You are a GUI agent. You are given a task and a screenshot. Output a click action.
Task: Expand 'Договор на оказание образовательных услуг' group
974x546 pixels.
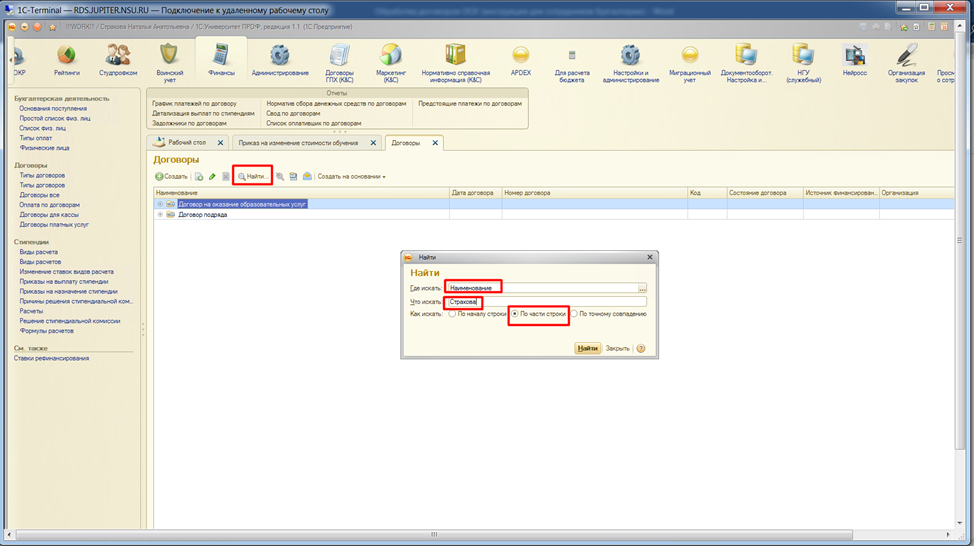coord(160,204)
